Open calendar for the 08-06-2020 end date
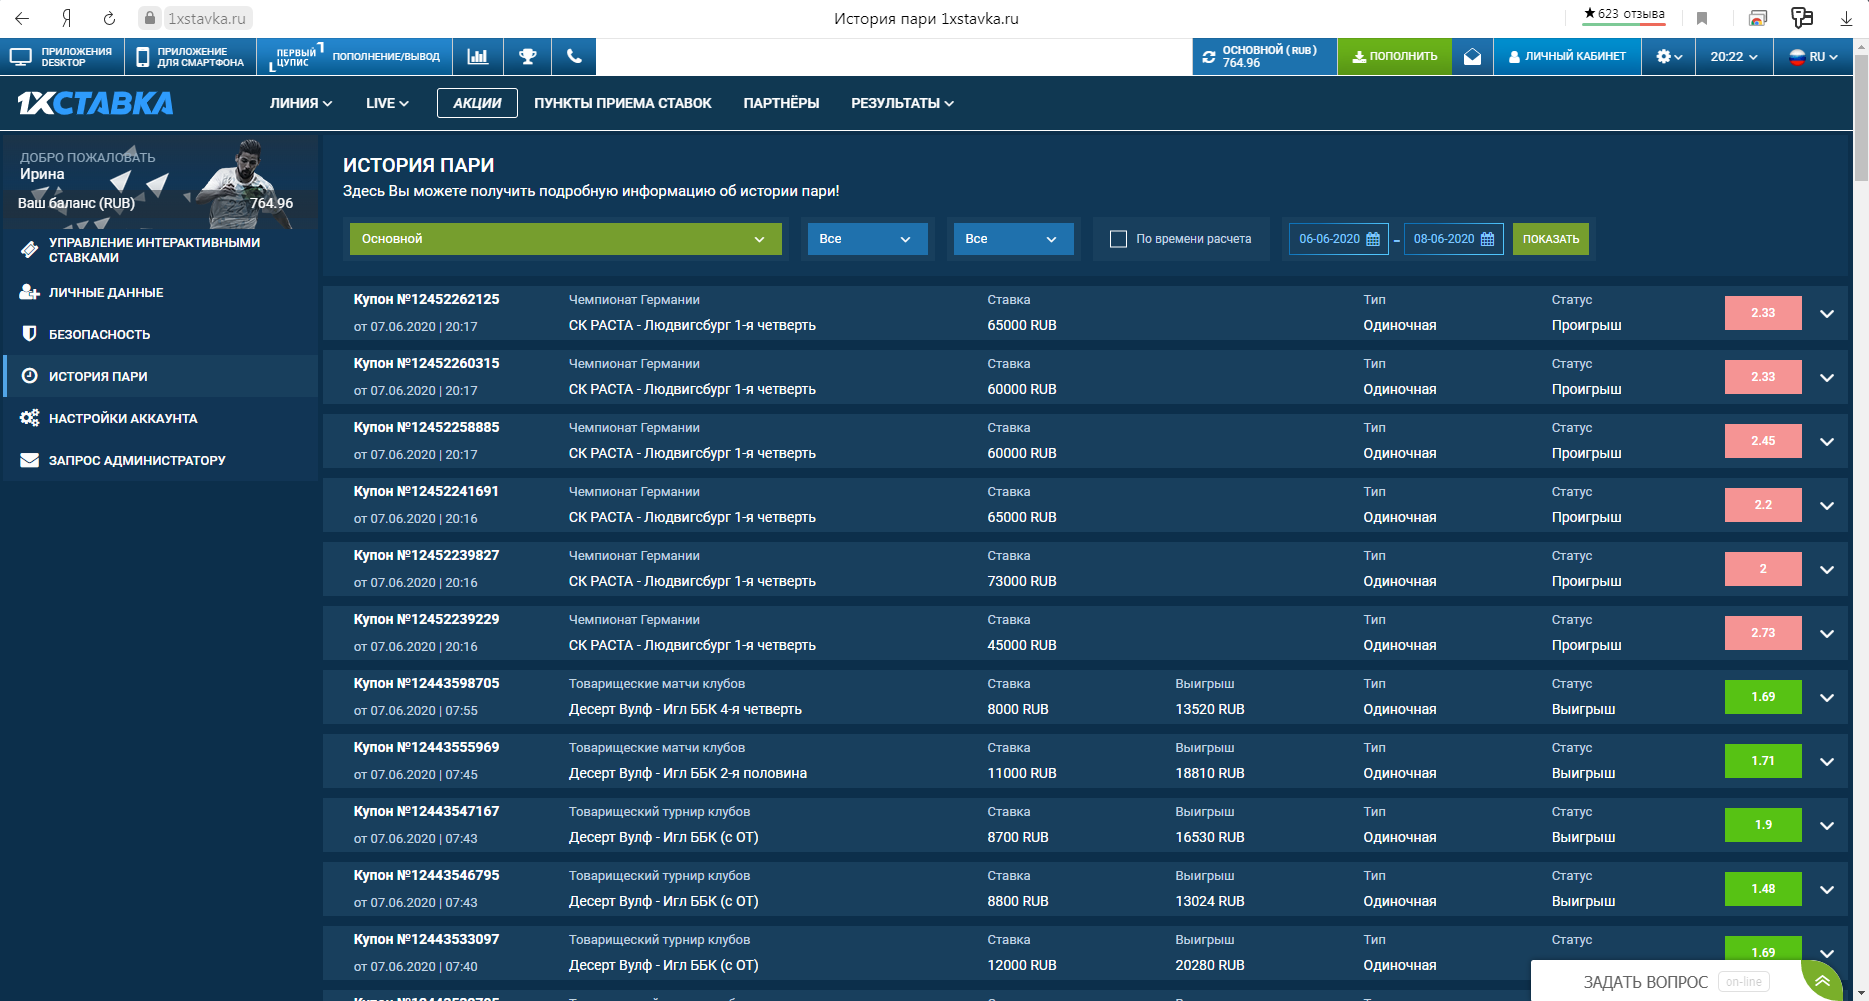This screenshot has height=1001, width=1869. point(1487,239)
